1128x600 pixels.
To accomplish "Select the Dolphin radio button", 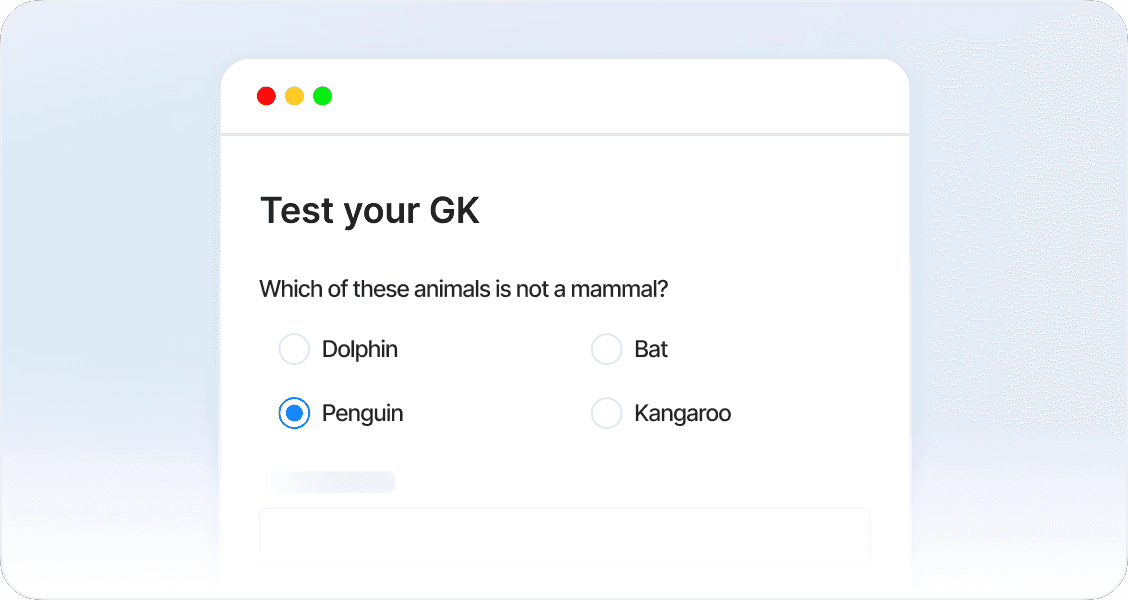I will pos(294,349).
